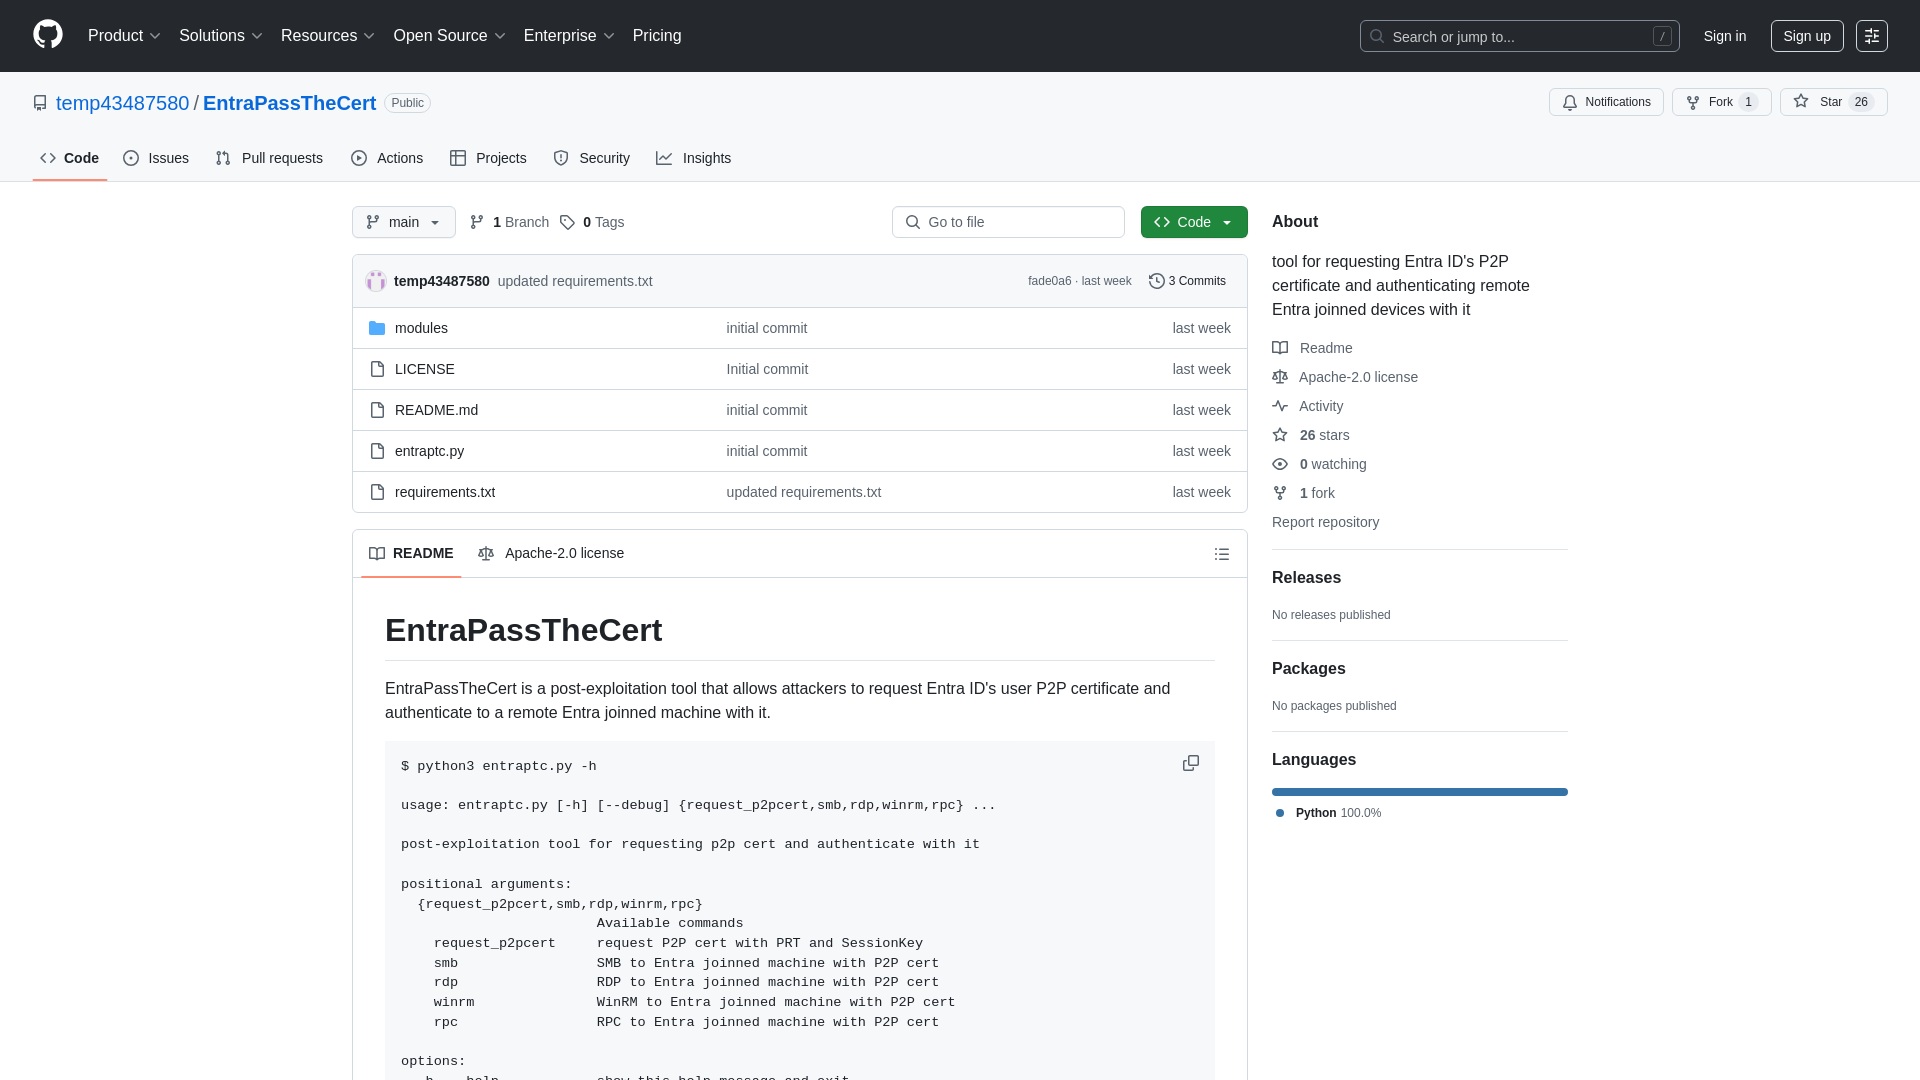Open requirements.txt file
Viewport: 1920px width, 1080px height.
445,492
